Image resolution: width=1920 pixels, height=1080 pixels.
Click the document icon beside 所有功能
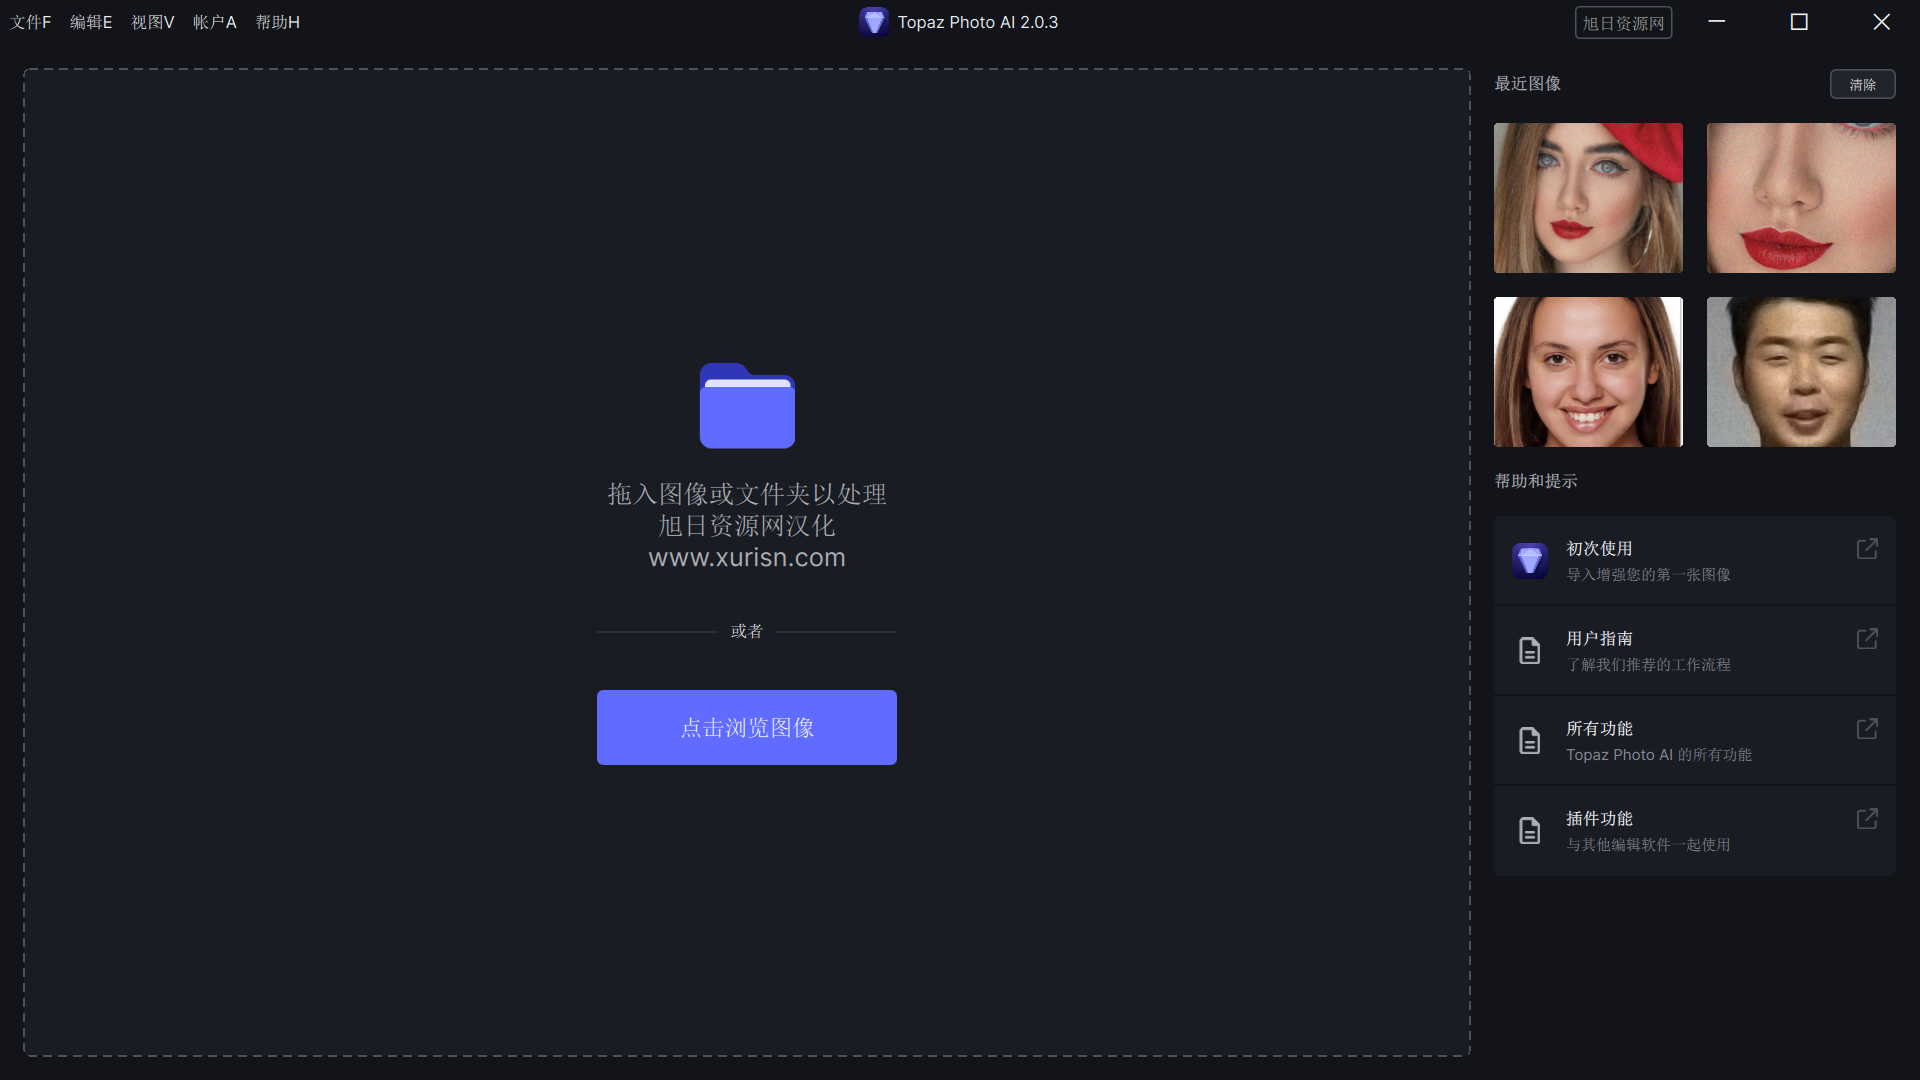point(1530,741)
